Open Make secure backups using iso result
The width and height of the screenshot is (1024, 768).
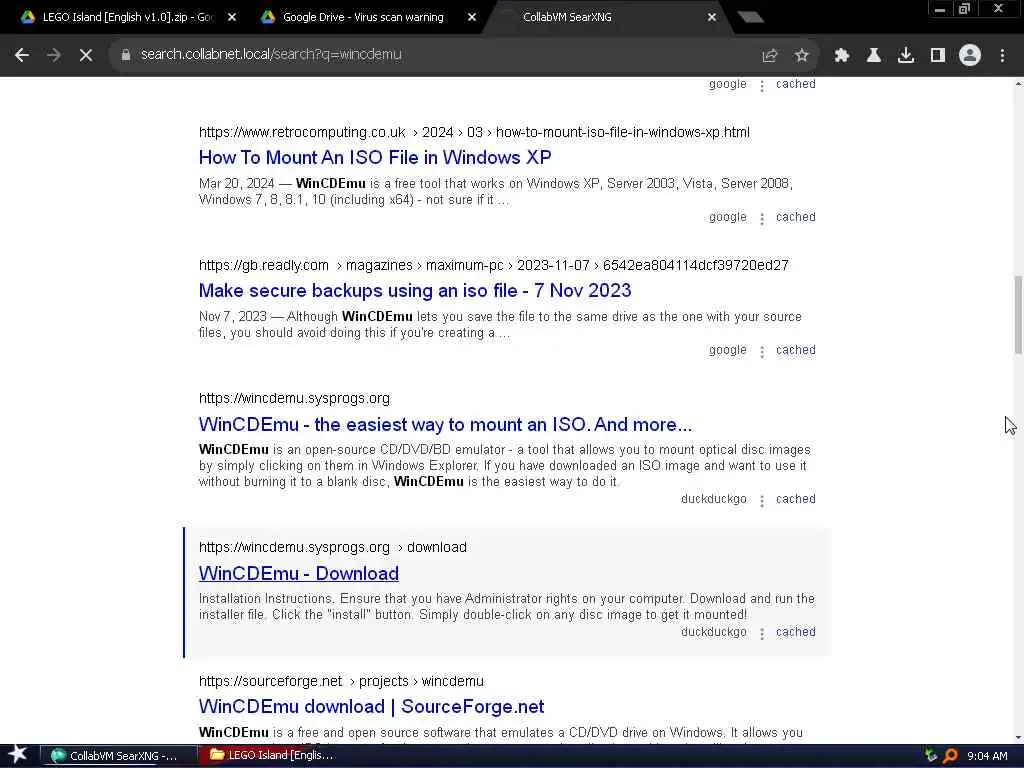[415, 291]
